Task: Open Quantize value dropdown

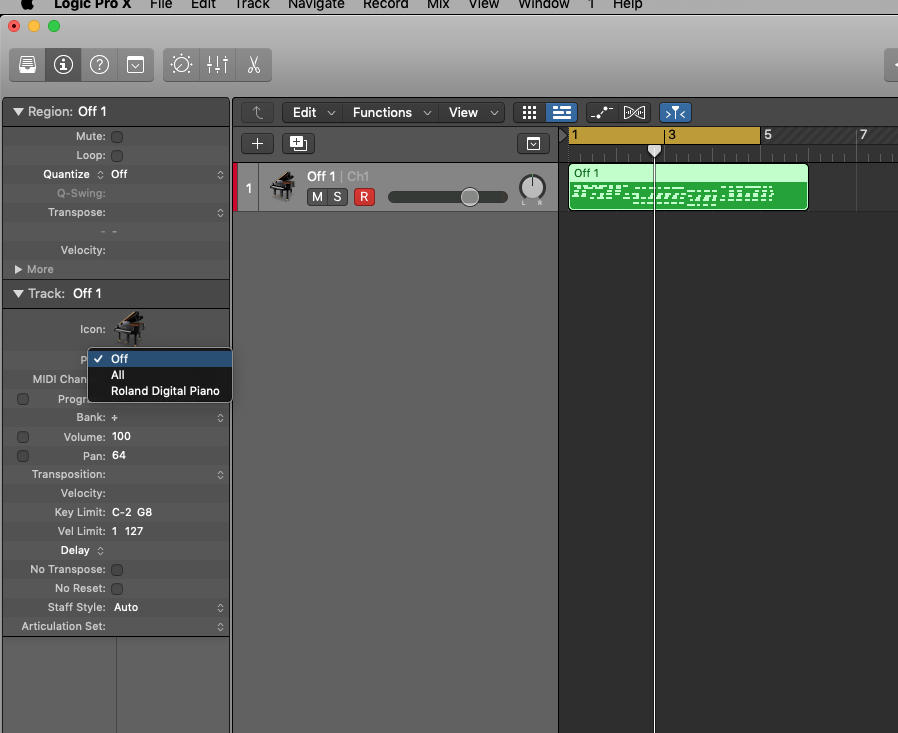Action: pyautogui.click(x=167, y=175)
